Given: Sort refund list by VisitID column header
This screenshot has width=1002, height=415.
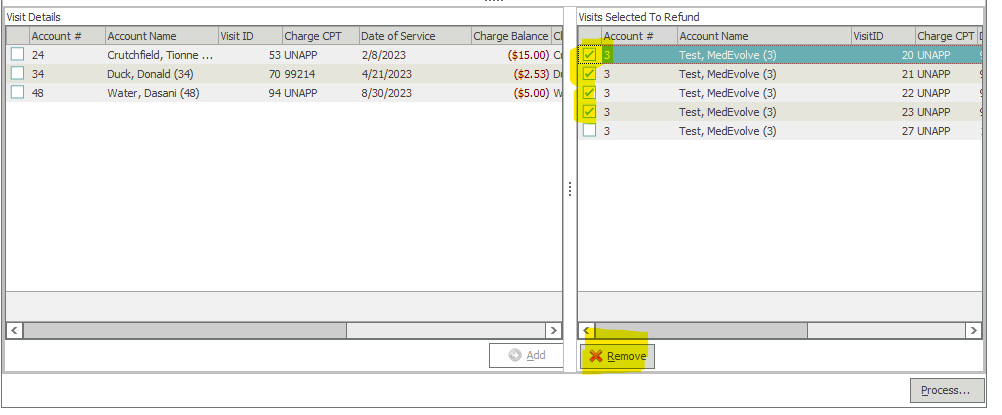Looking at the screenshot, I should (880, 36).
